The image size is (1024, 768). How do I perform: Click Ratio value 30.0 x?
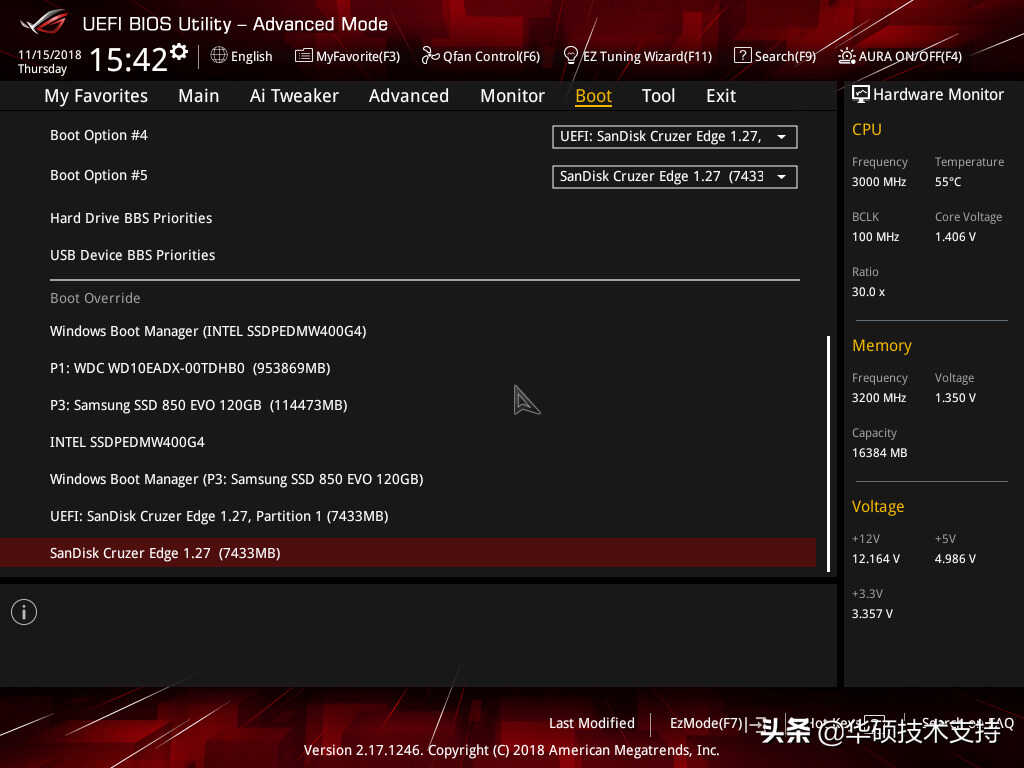click(868, 292)
